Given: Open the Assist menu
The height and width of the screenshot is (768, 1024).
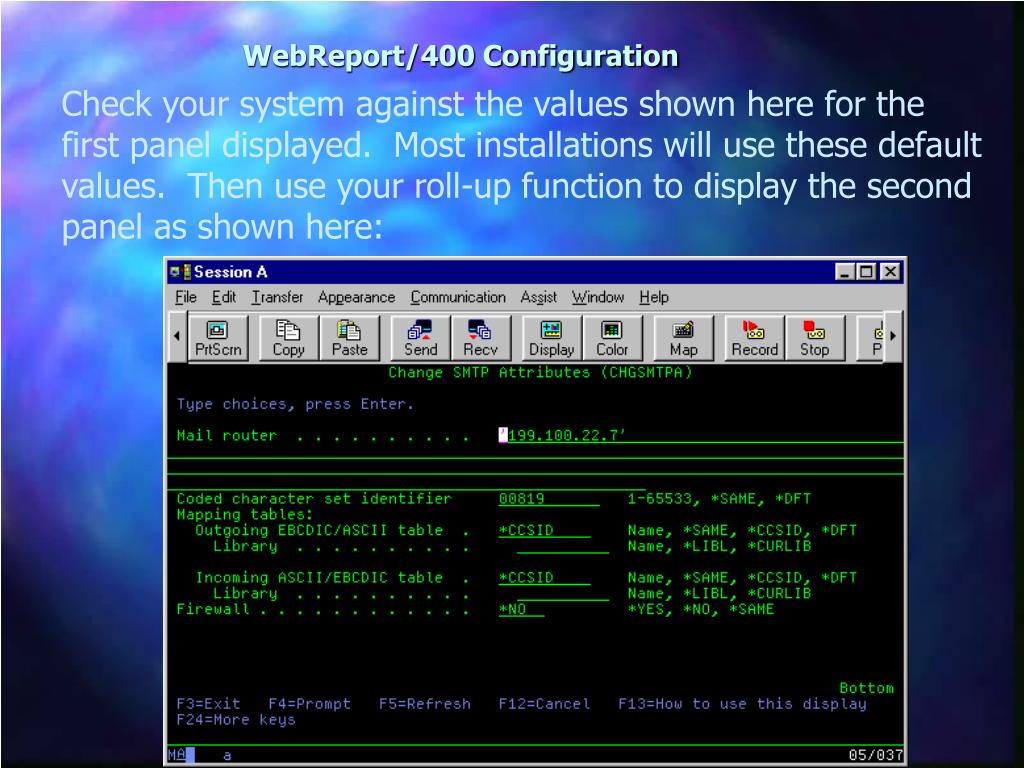Looking at the screenshot, I should point(539,298).
